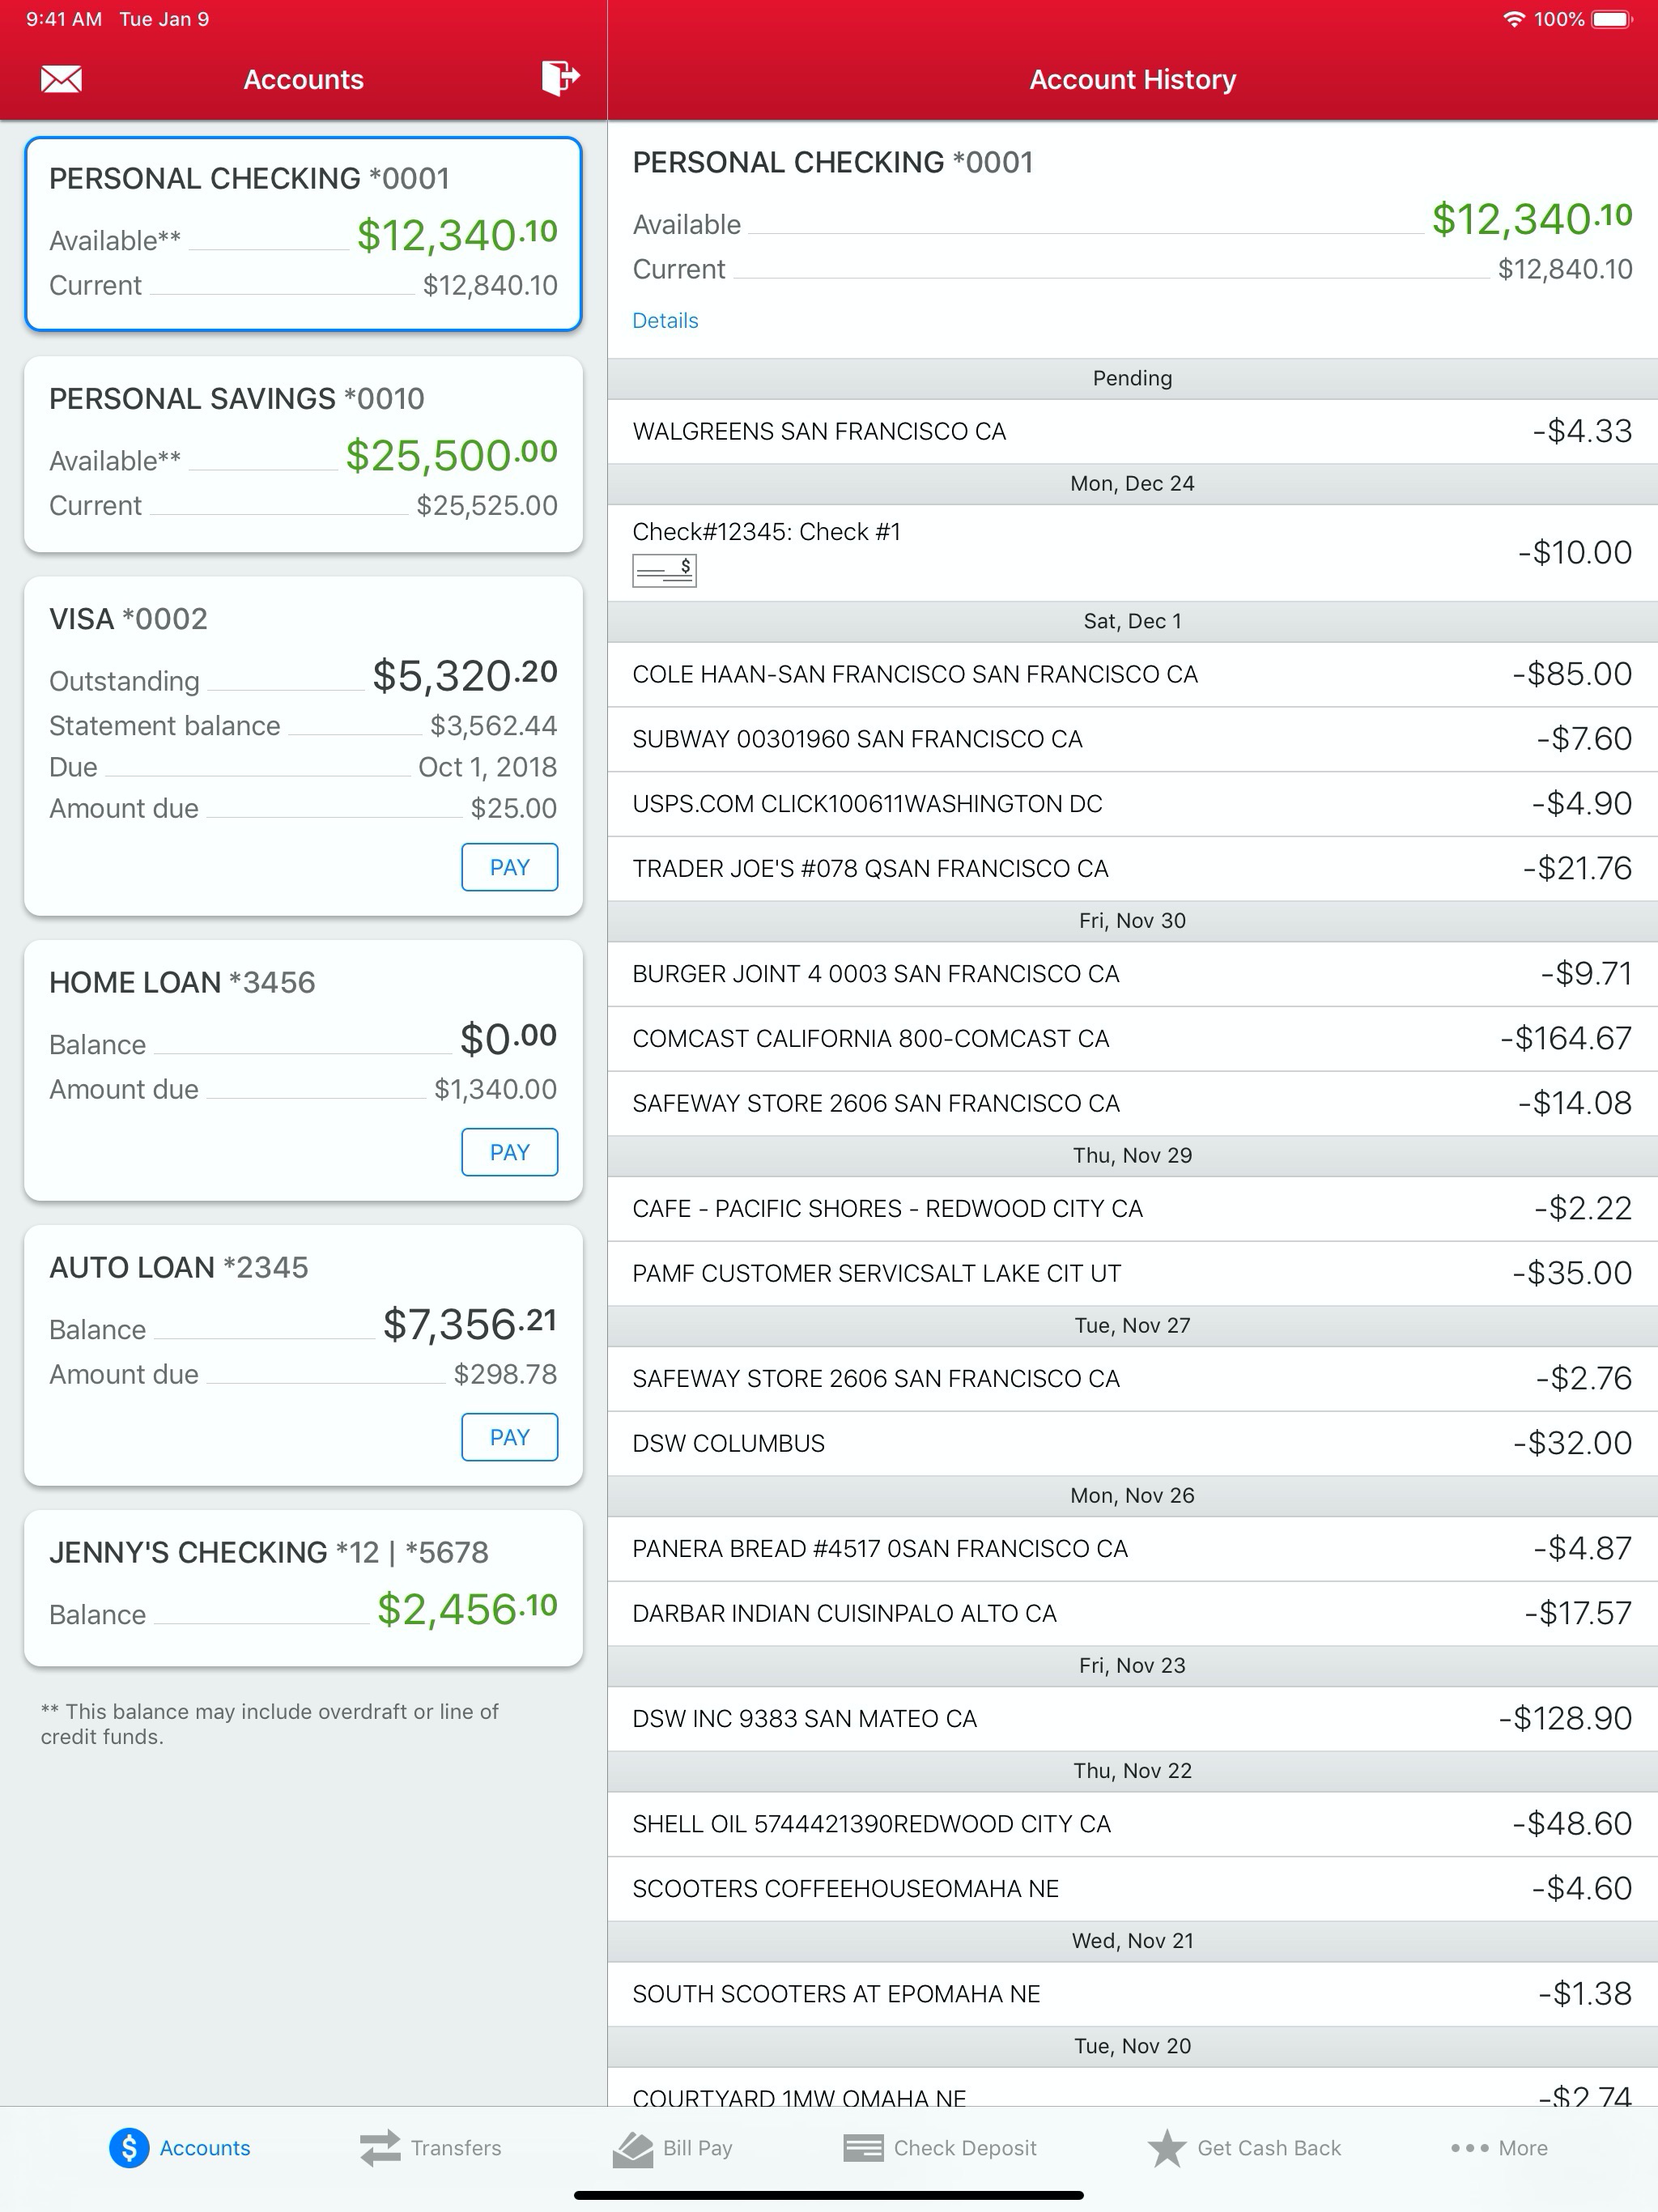Tap the Bill Pay icon
1658x2212 pixels.
[632, 2147]
